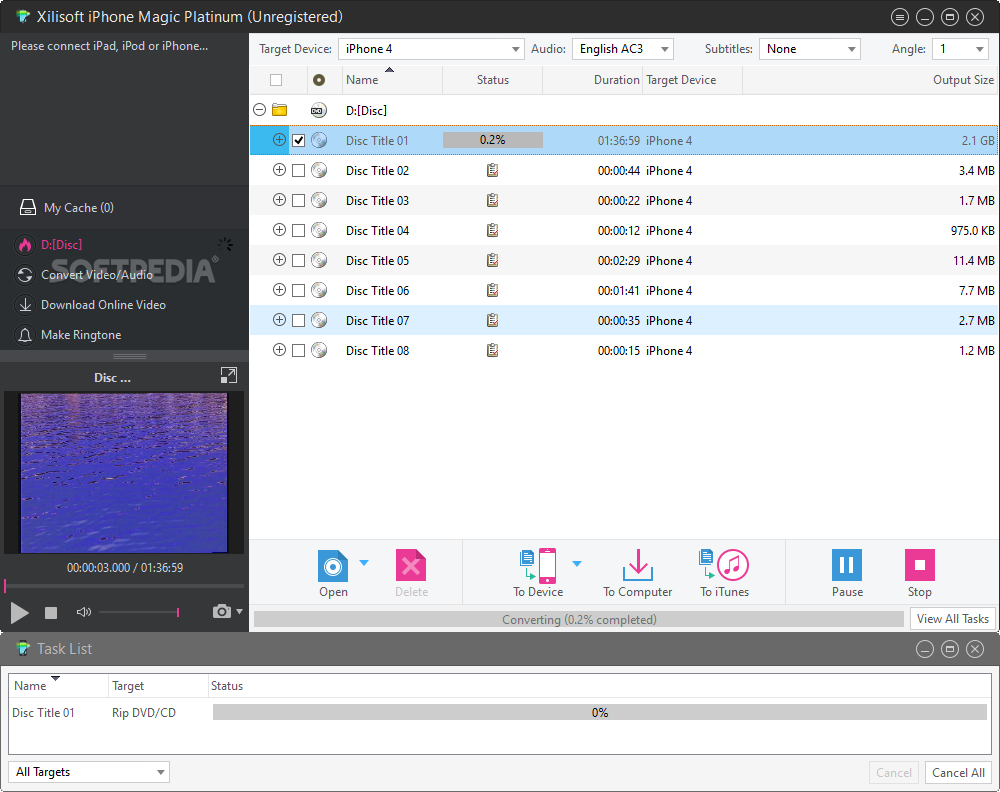Take a snapshot with camera icon
The width and height of the screenshot is (1000, 792).
click(221, 612)
